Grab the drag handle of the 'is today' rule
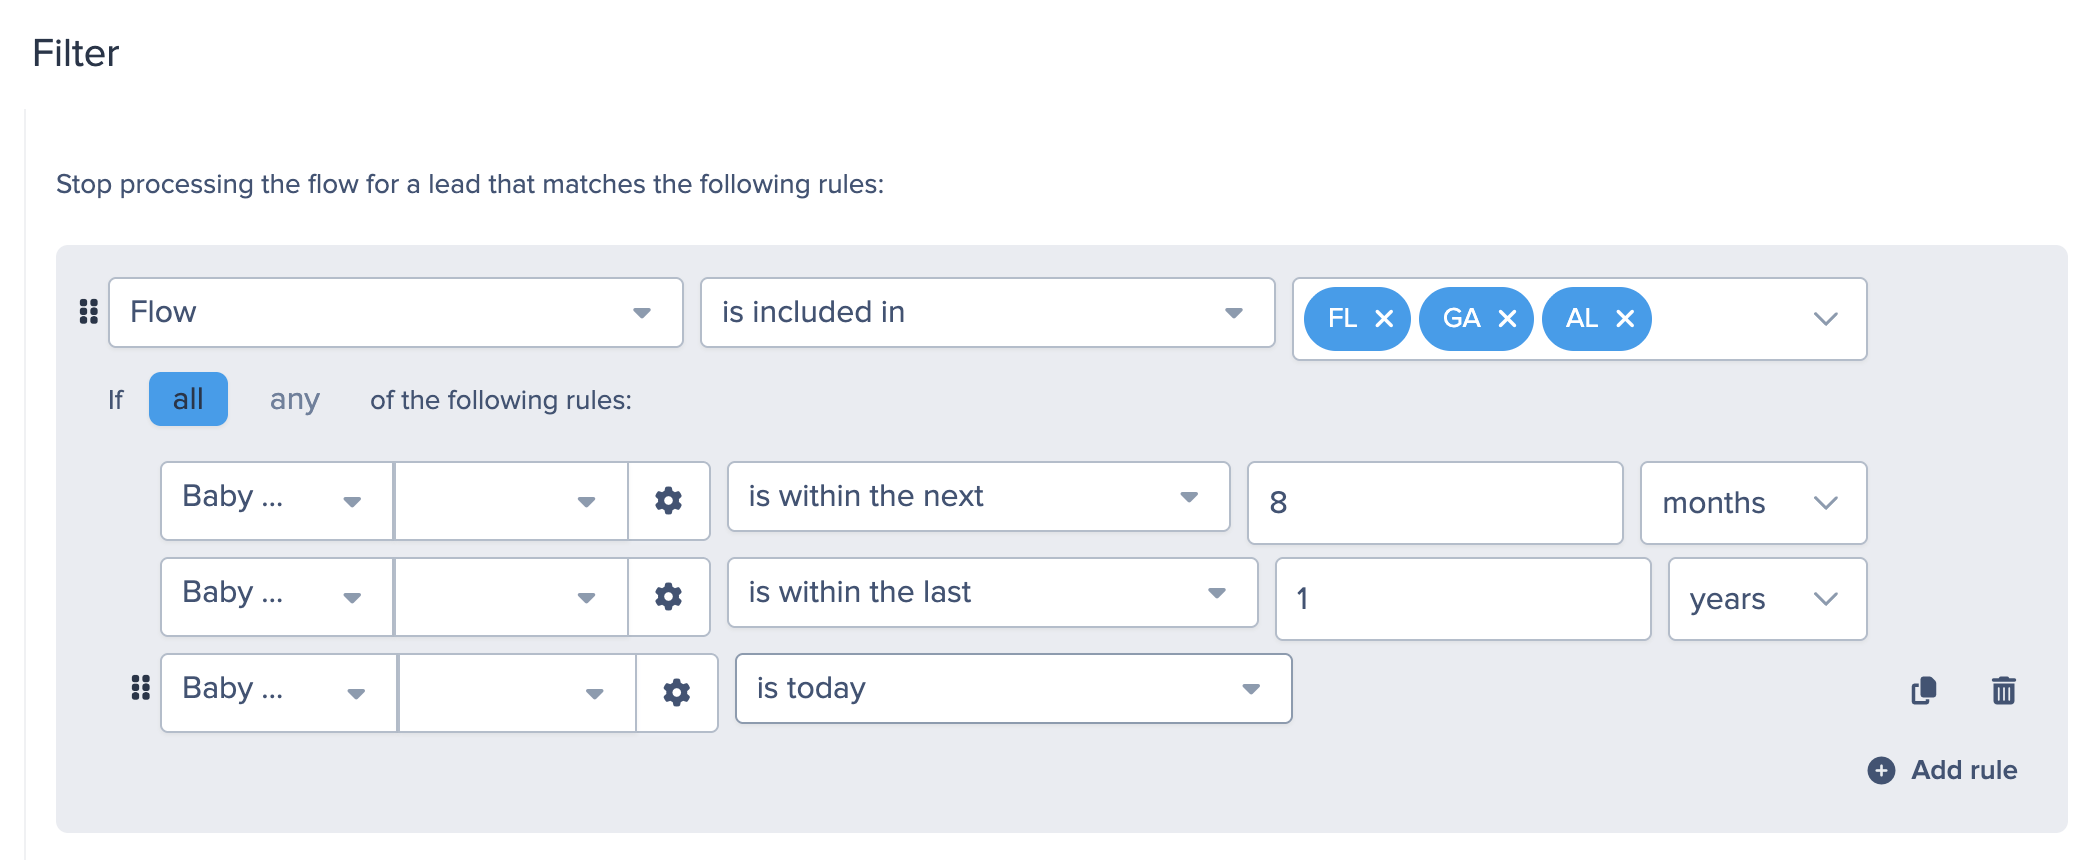2088x860 pixels. pos(141,688)
